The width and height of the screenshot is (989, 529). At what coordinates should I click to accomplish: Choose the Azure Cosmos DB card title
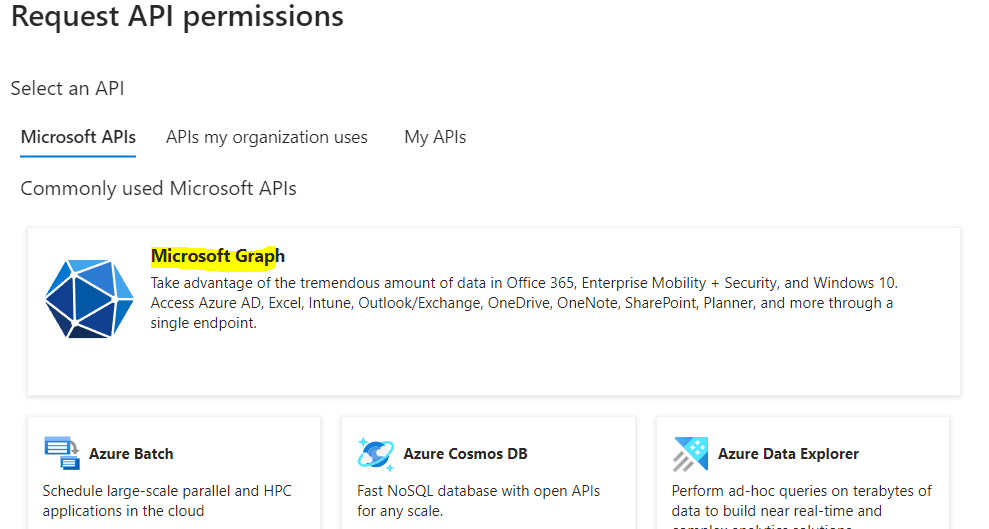pyautogui.click(x=465, y=454)
